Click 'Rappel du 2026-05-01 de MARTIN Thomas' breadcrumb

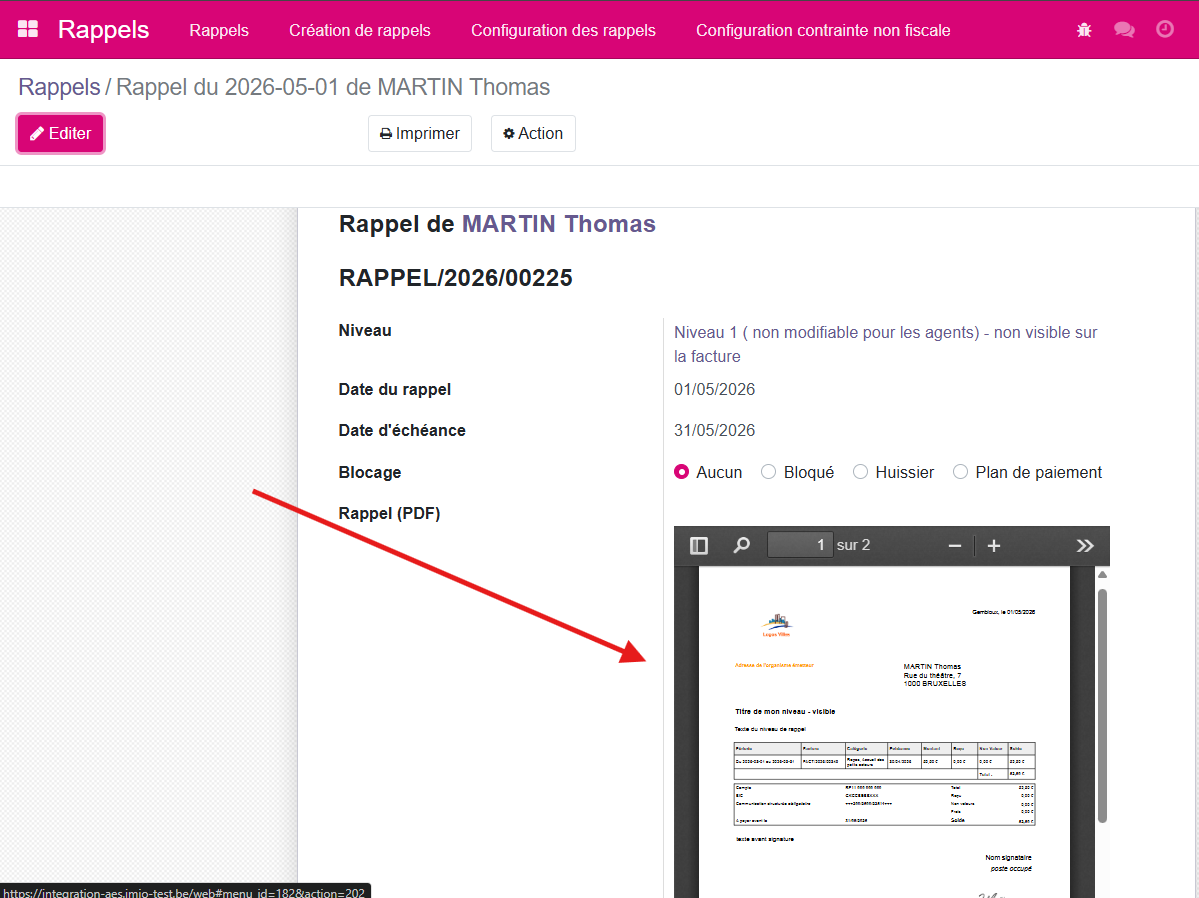click(x=333, y=86)
